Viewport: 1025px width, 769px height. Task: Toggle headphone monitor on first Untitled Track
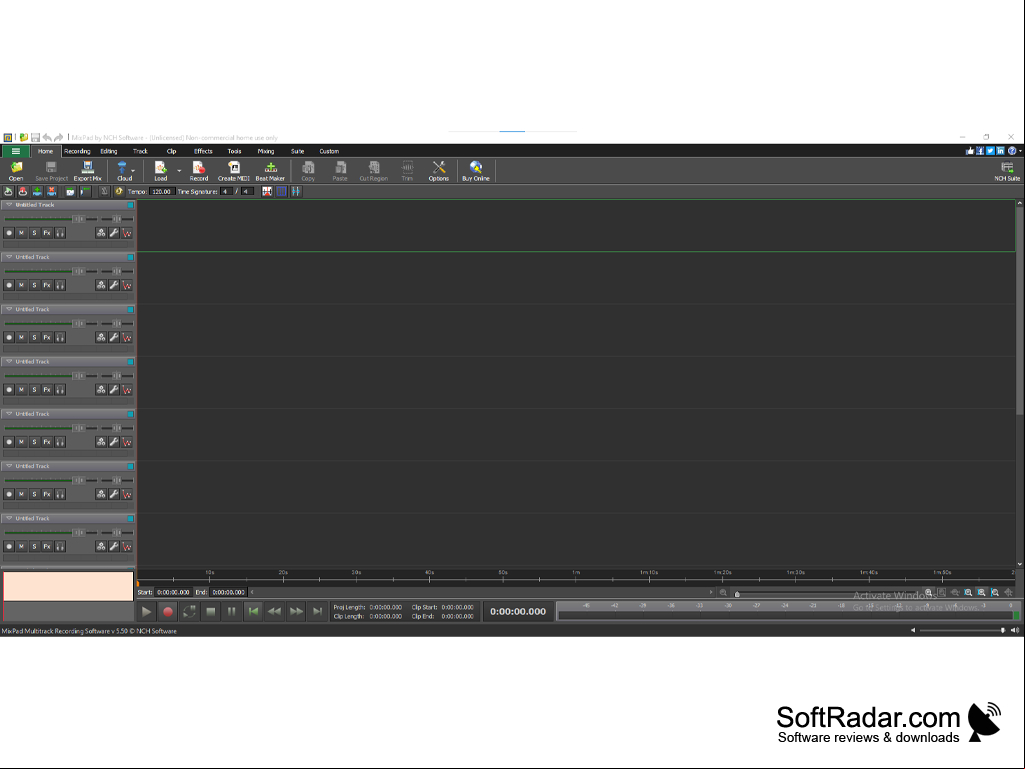point(60,233)
